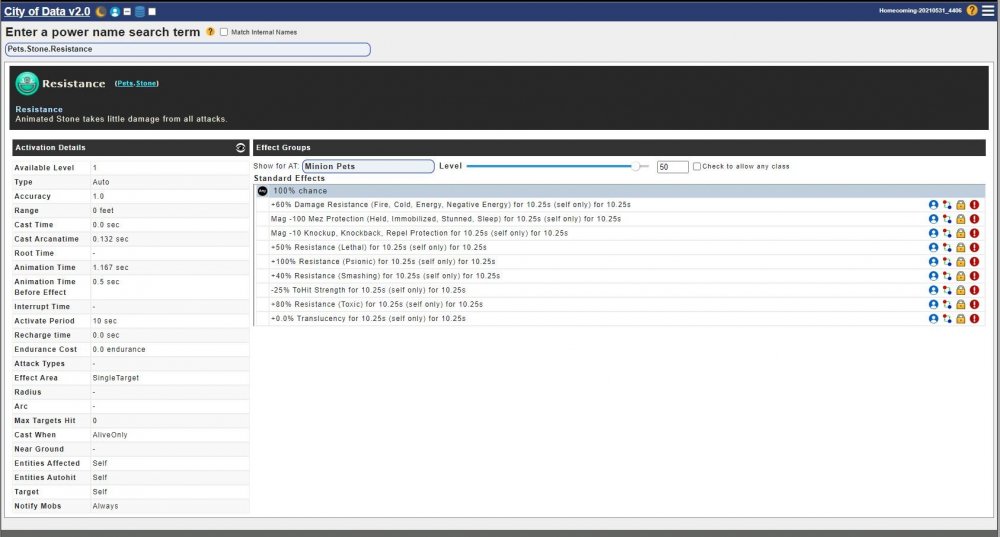
Task: Click the help icon beside Homecoming version
Action: click(x=972, y=10)
